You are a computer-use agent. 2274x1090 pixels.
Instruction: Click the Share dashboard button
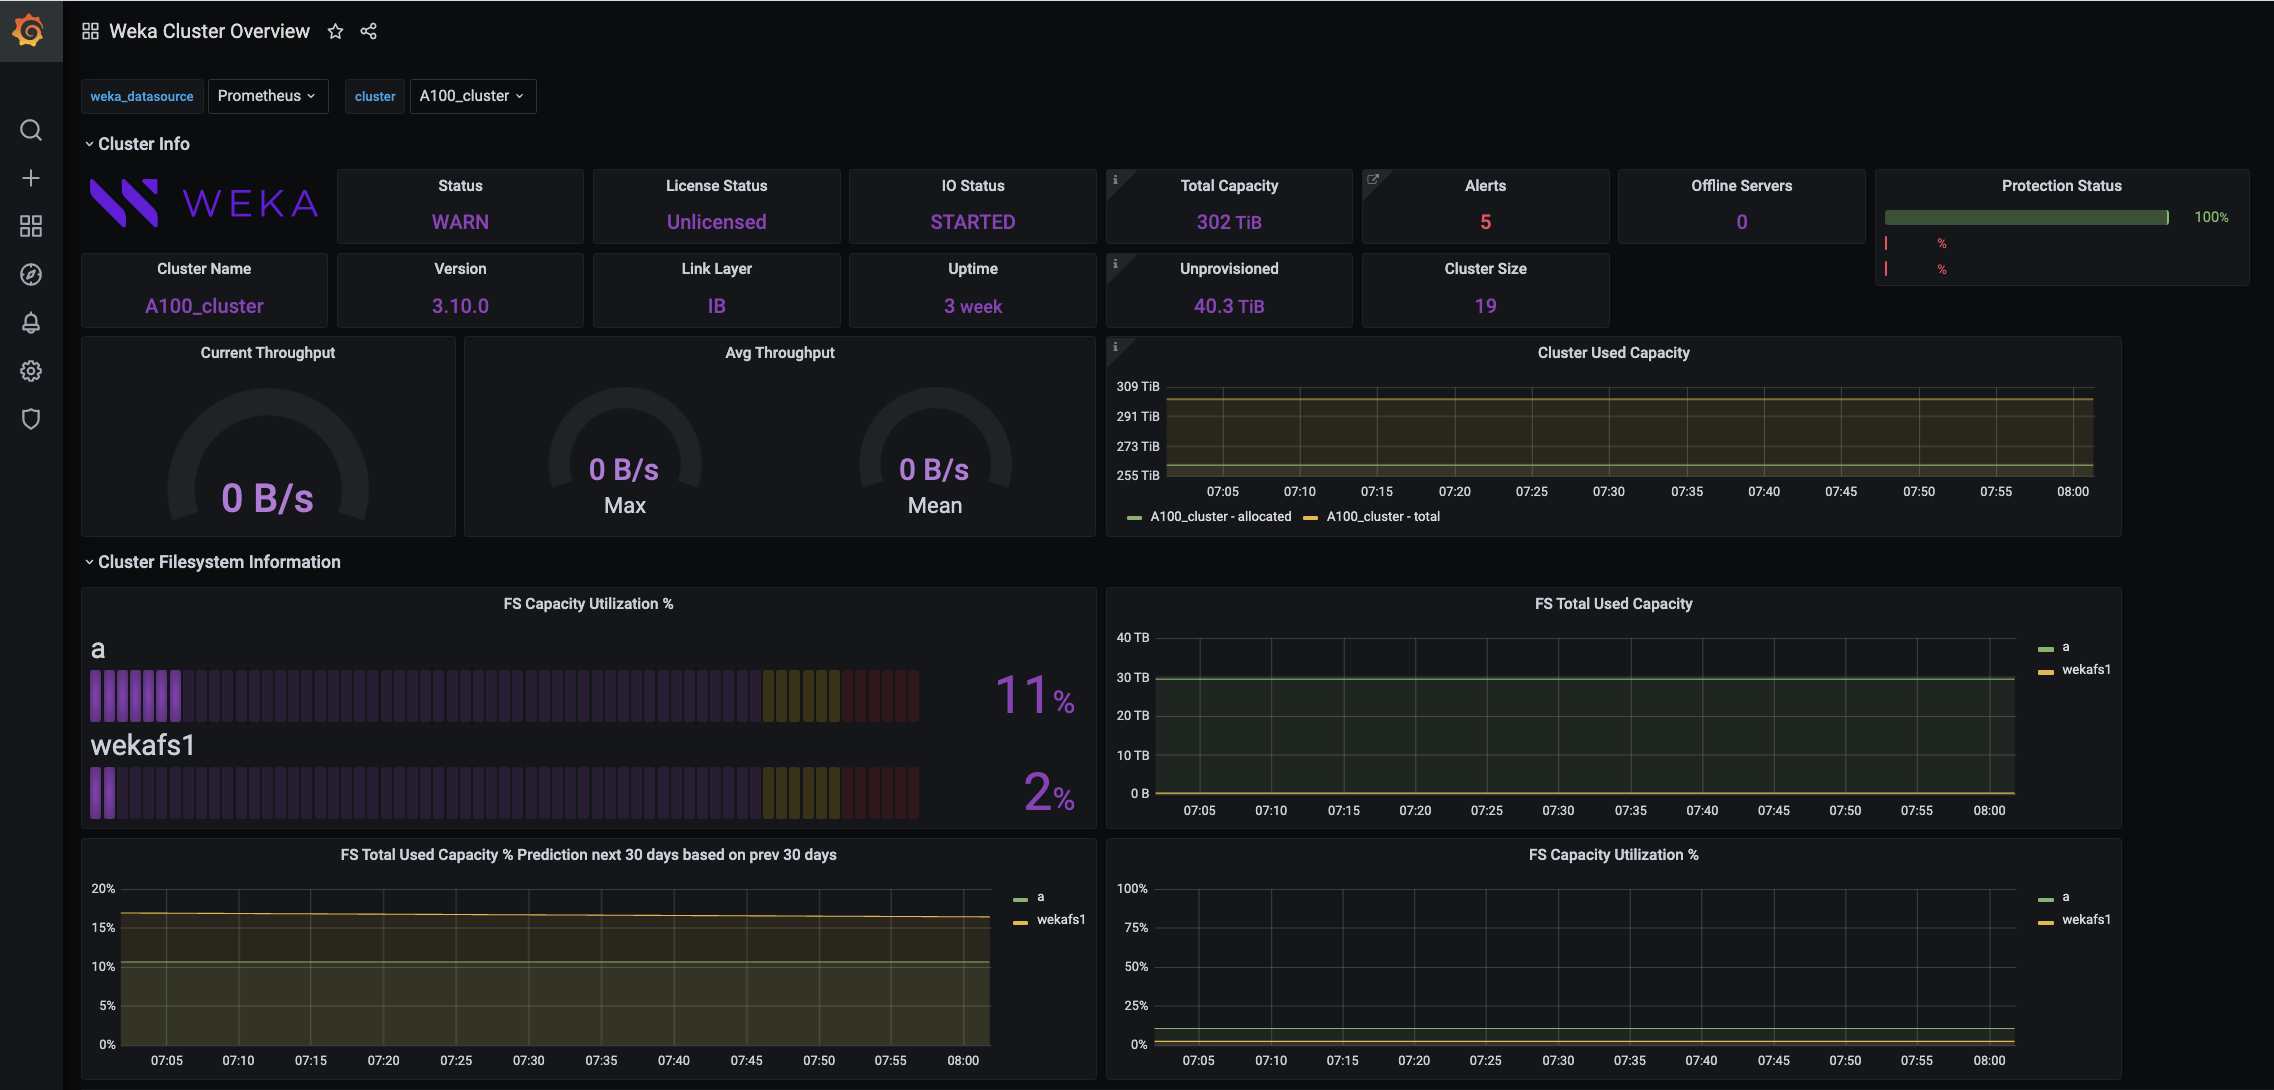click(368, 31)
